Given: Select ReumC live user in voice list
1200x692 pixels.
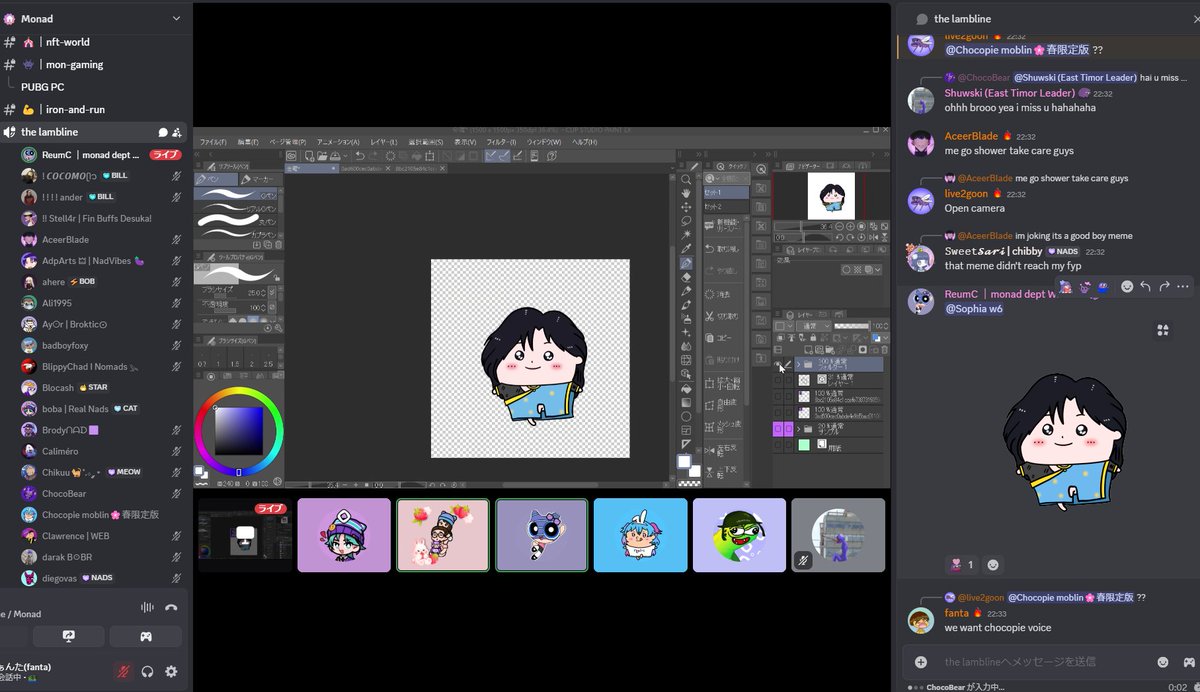Looking at the screenshot, I should point(100,155).
